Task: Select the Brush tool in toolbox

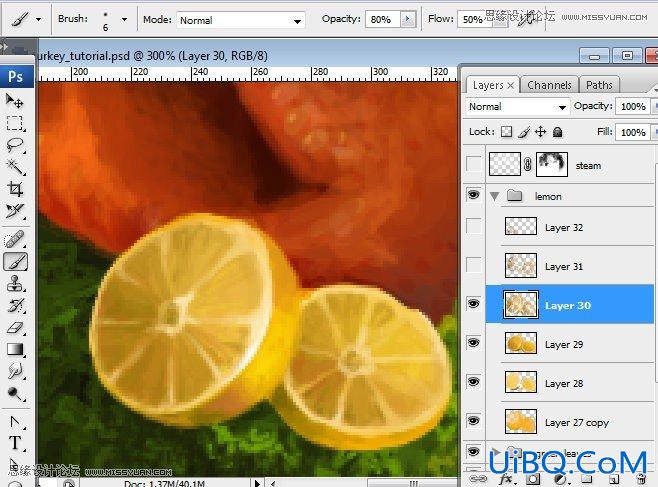Action: click(16, 262)
